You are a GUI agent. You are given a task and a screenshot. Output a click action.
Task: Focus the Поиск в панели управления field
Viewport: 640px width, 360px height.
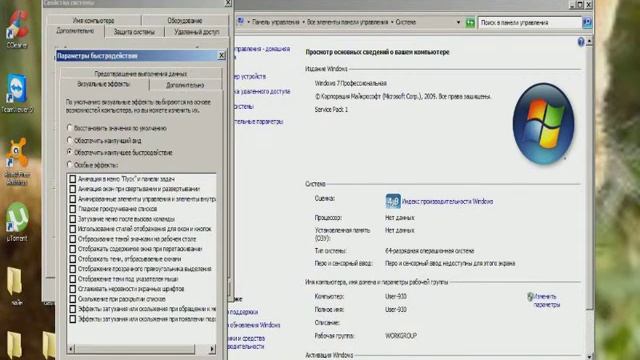pyautogui.click(x=529, y=23)
